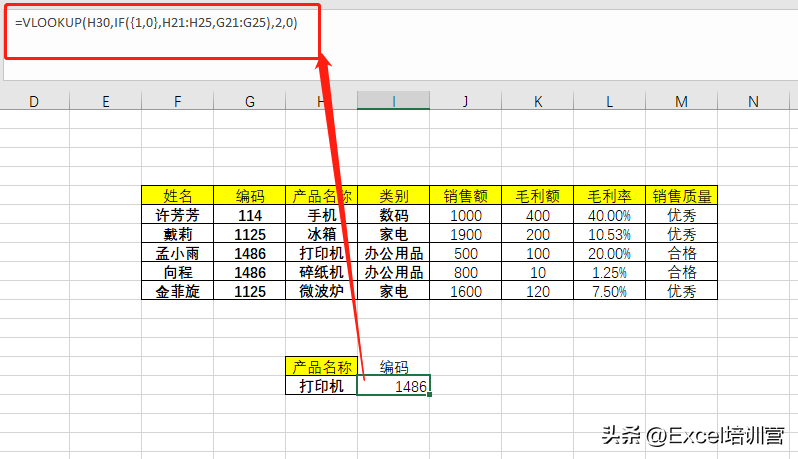This screenshot has width=798, height=459.
Task: Click the 销售质量 header cell
Action: pyautogui.click(x=681, y=195)
